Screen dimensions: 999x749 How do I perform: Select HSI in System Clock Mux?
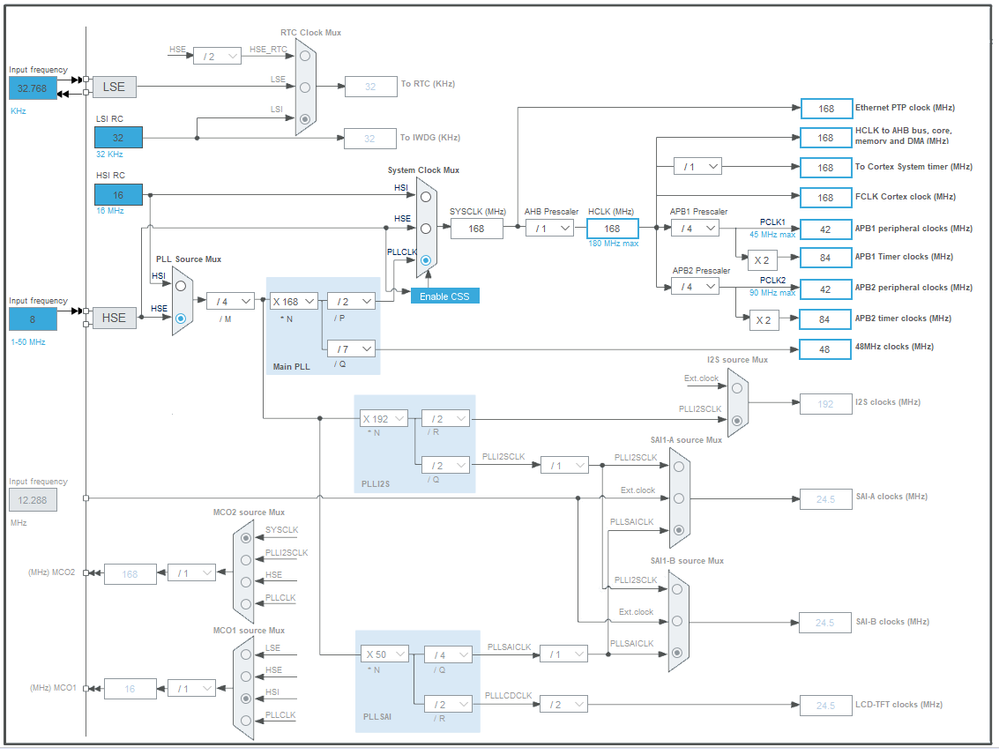coord(426,197)
